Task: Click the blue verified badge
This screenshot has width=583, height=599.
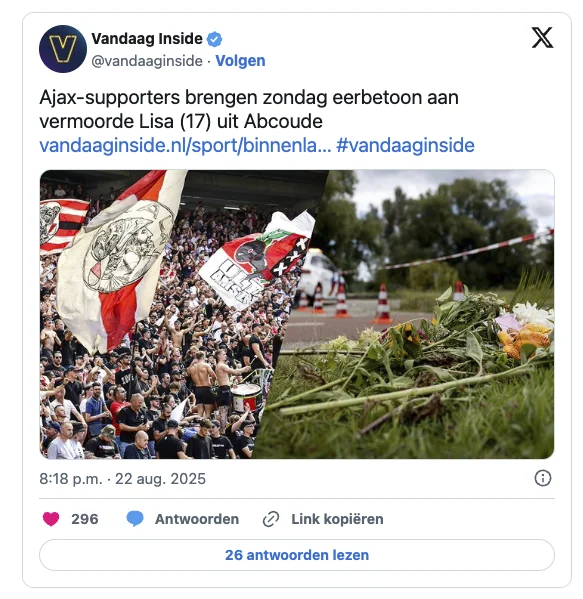Action: tap(214, 39)
